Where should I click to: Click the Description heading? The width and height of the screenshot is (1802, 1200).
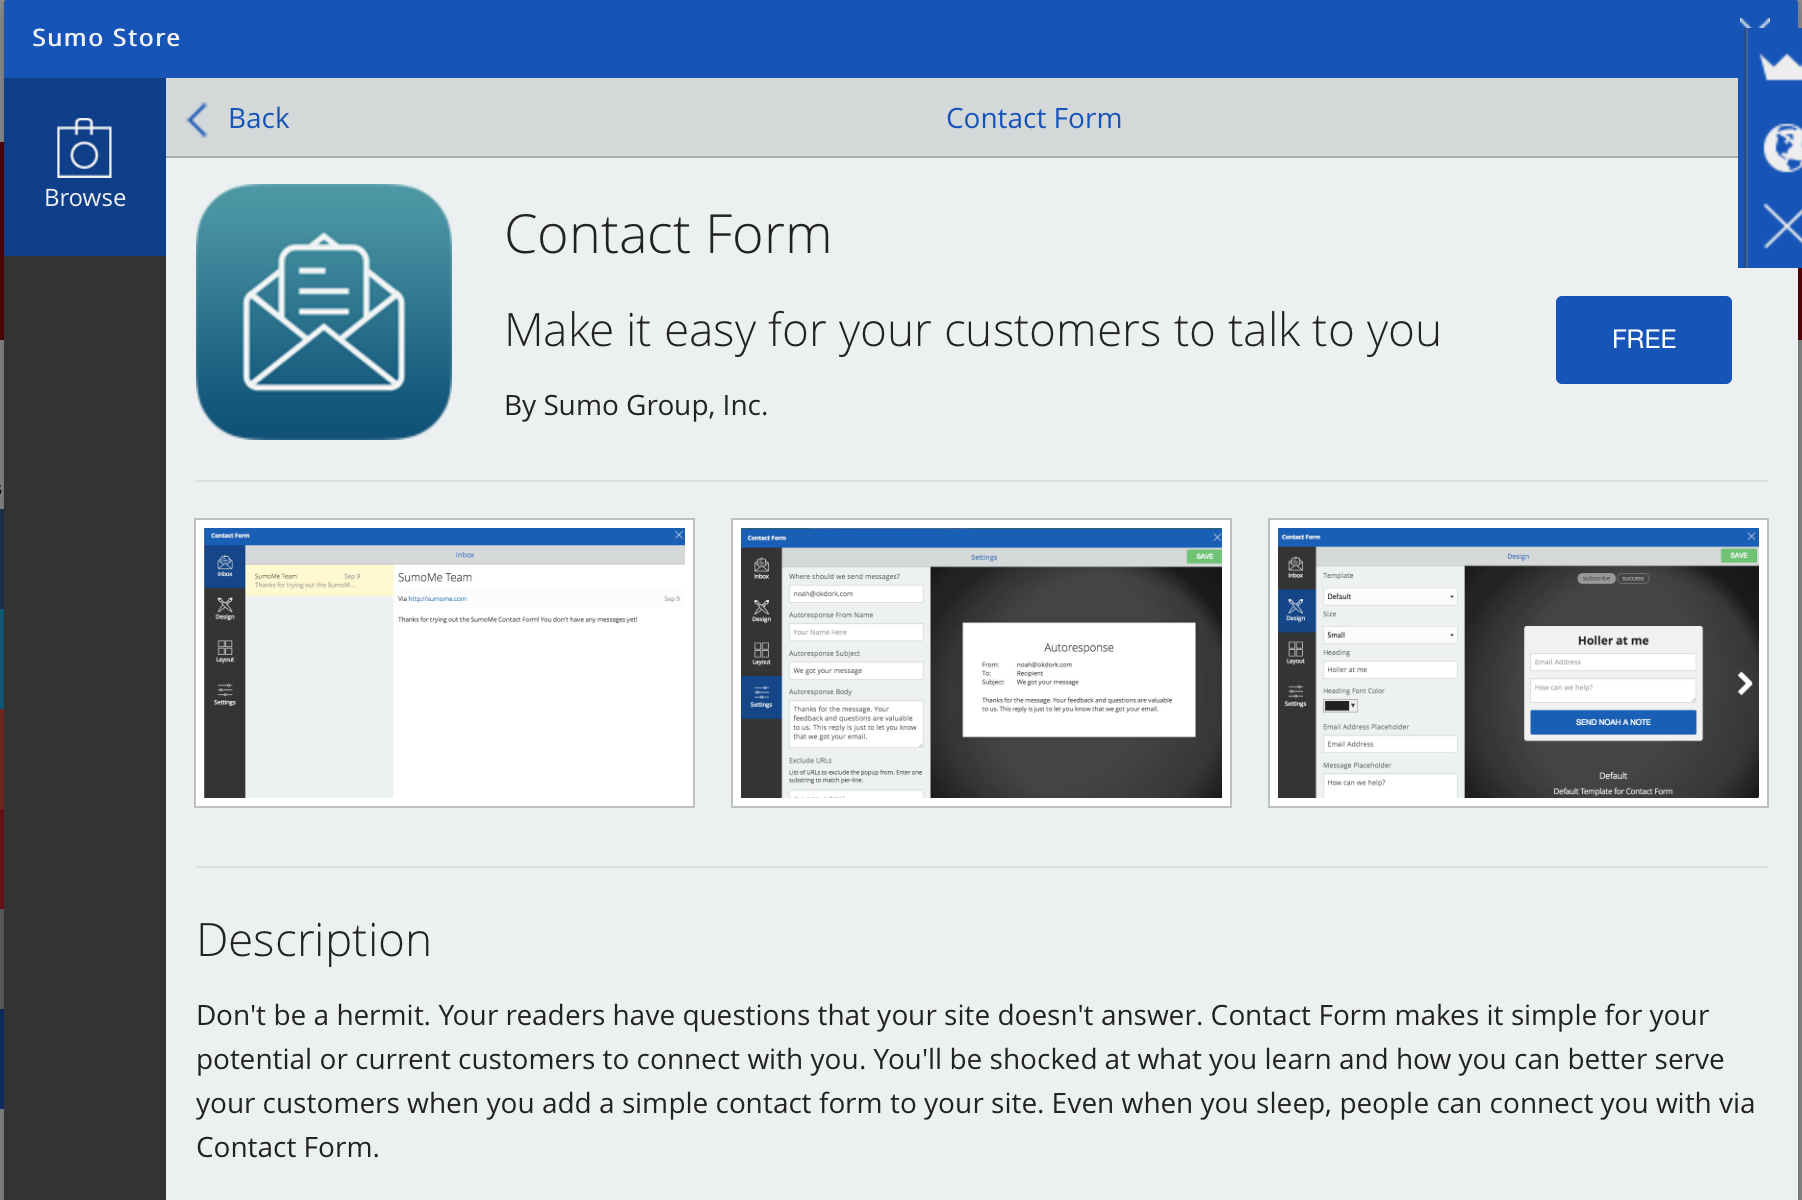[x=314, y=941]
